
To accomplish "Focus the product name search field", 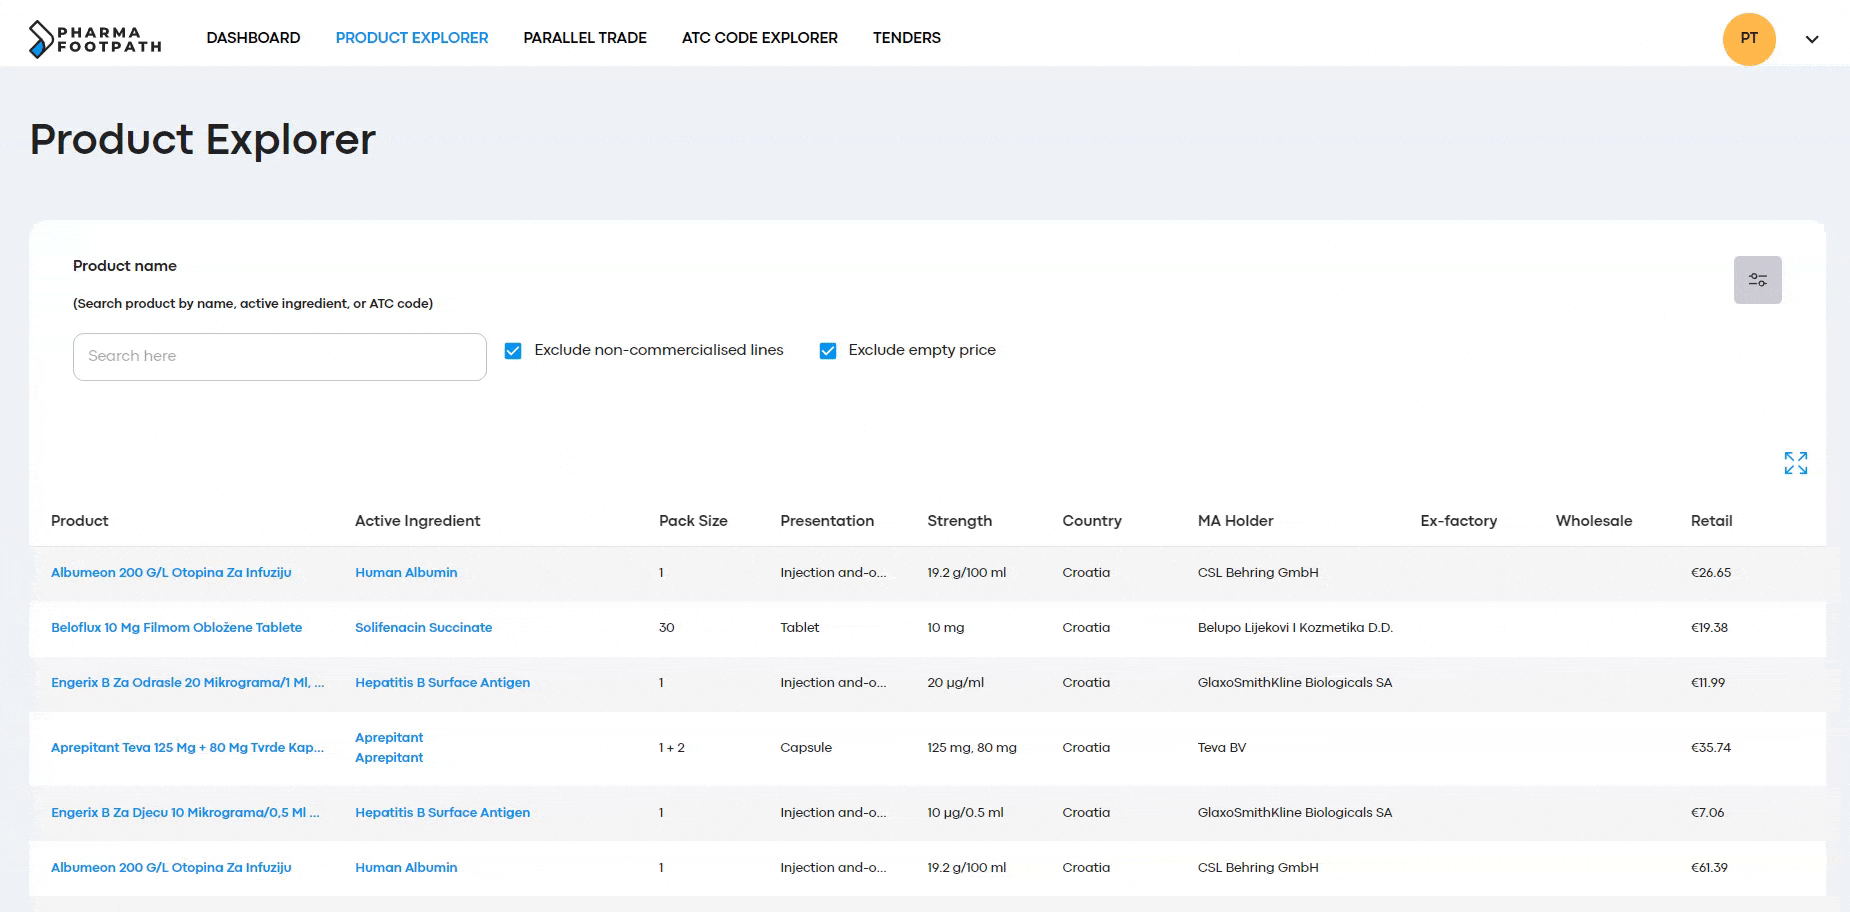I will [x=280, y=357].
